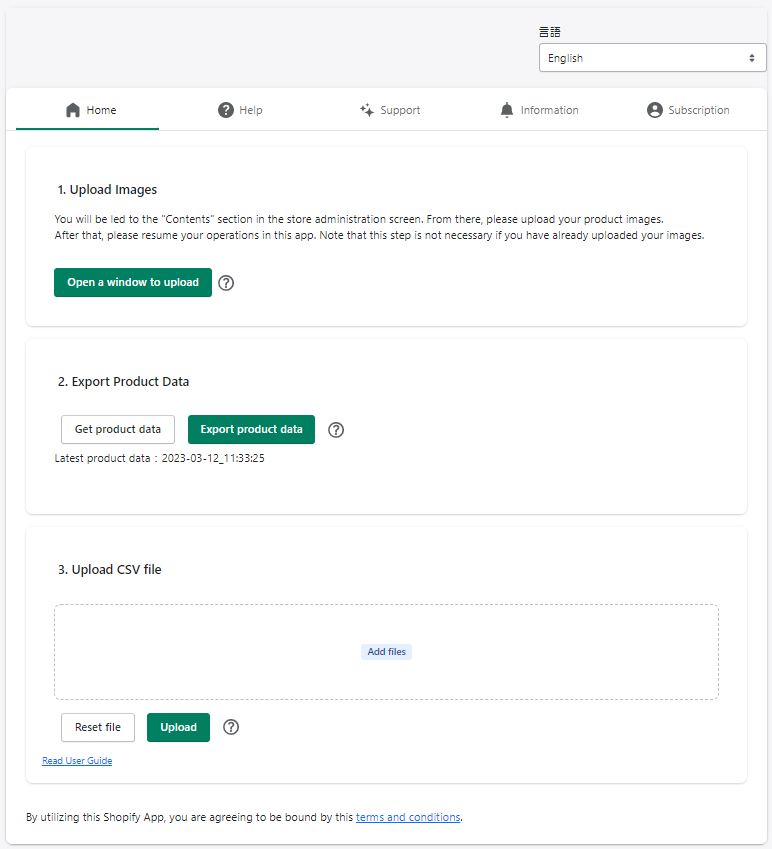The height and width of the screenshot is (849, 772).
Task: Open the Read User Guide link
Action: point(77,760)
